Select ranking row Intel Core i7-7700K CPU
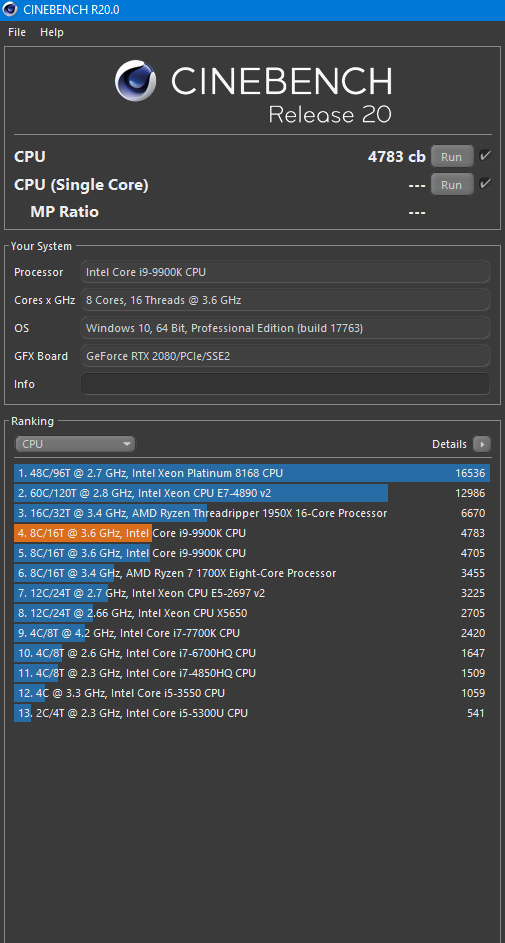This screenshot has height=943, width=505. coord(252,633)
